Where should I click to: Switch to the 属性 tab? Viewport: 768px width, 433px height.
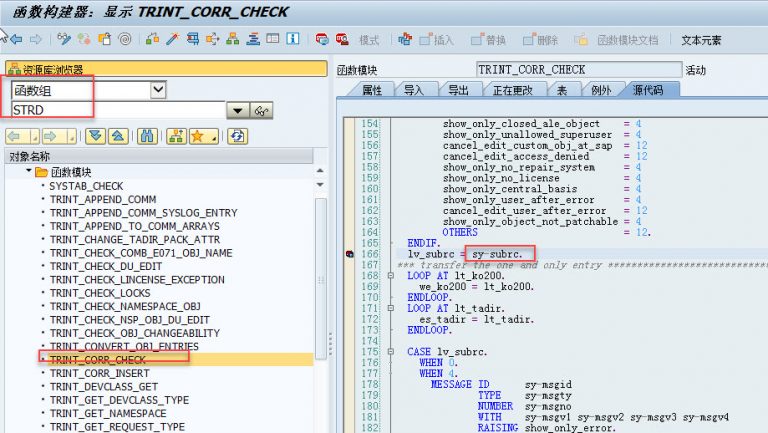point(371,90)
